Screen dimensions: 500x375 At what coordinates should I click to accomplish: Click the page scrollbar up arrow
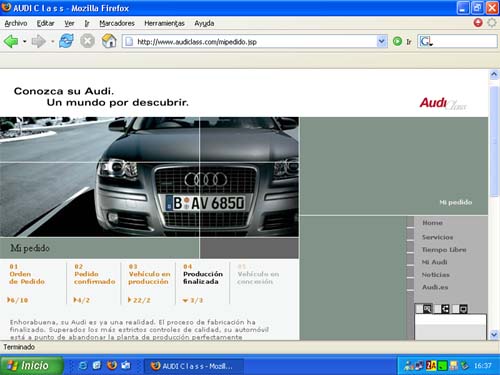point(494,74)
